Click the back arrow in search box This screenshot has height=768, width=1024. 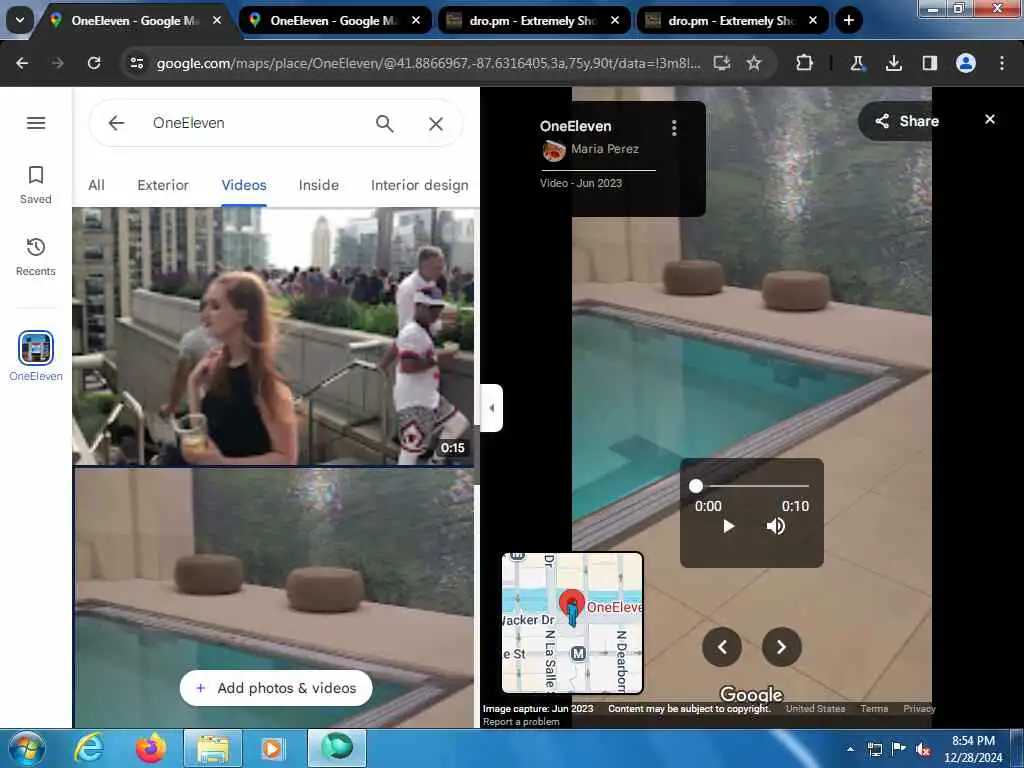click(116, 123)
